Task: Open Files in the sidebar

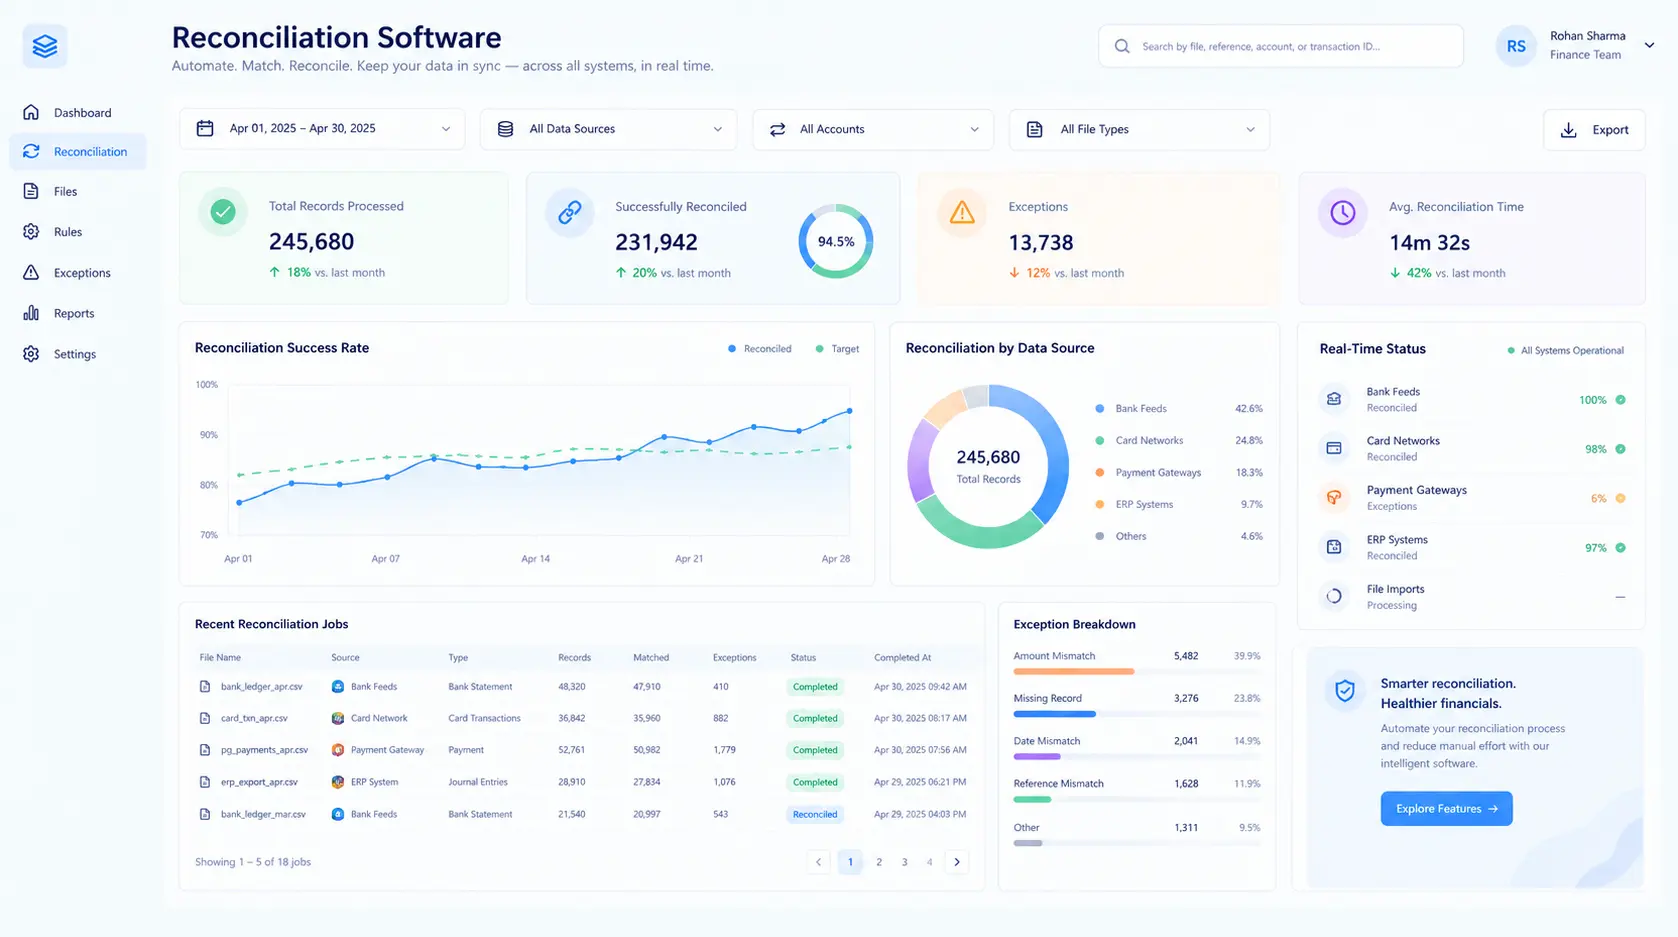Action: coord(78,191)
